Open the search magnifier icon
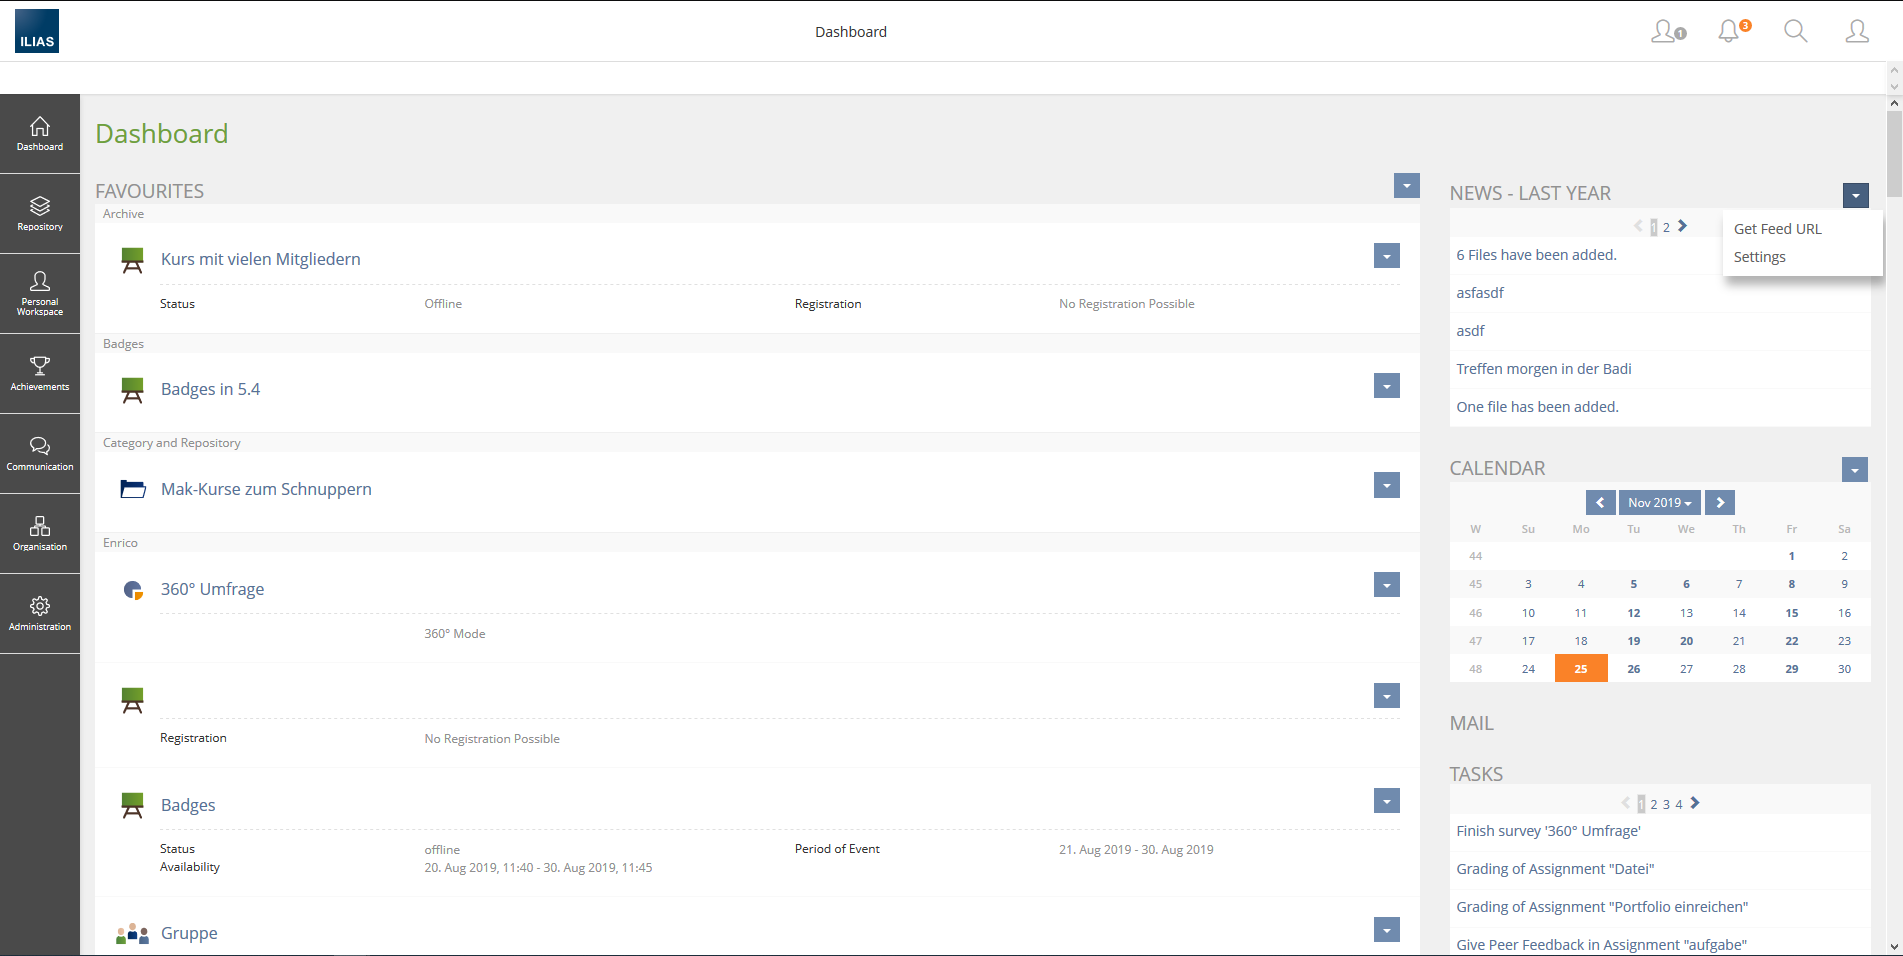 click(x=1795, y=32)
